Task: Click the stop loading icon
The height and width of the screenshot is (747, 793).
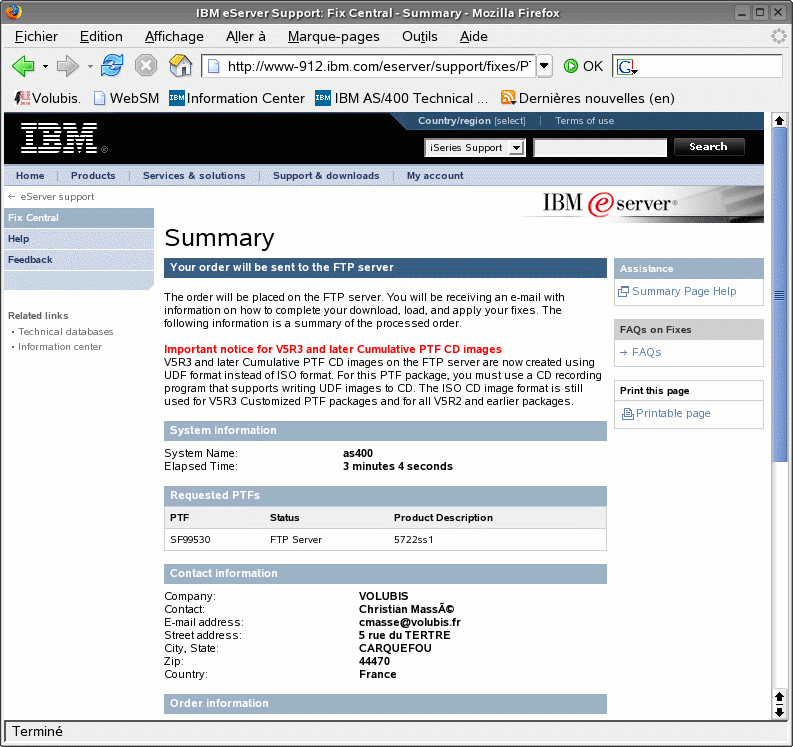Action: coord(146,66)
